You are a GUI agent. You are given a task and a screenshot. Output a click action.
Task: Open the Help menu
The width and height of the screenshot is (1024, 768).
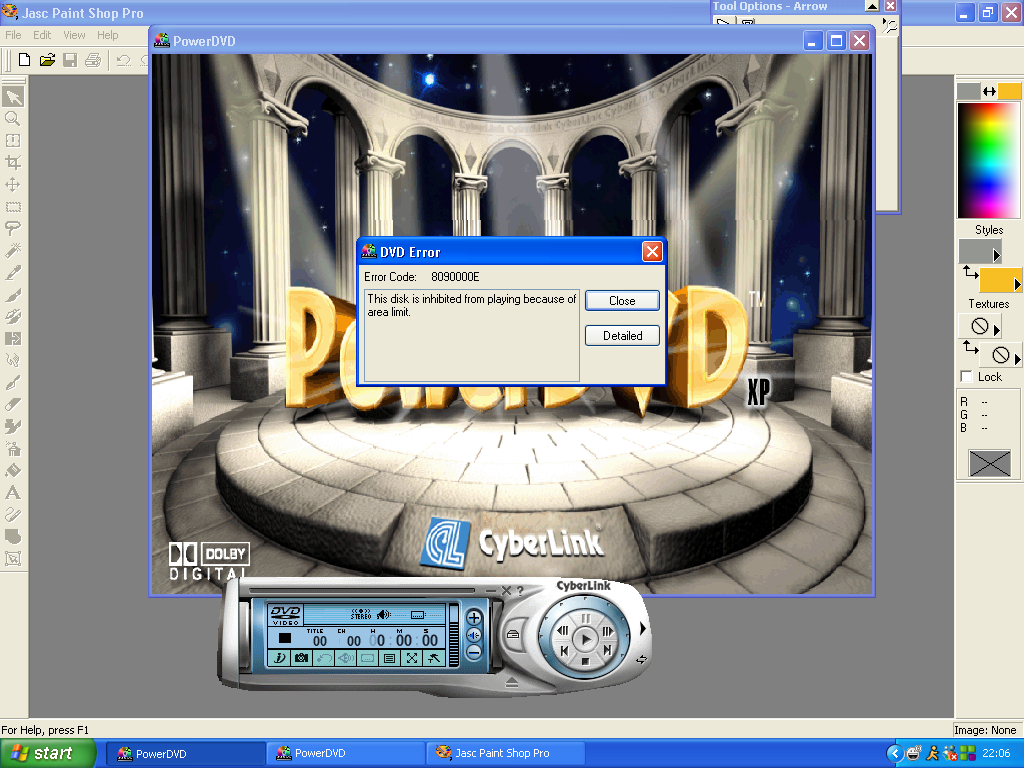108,35
